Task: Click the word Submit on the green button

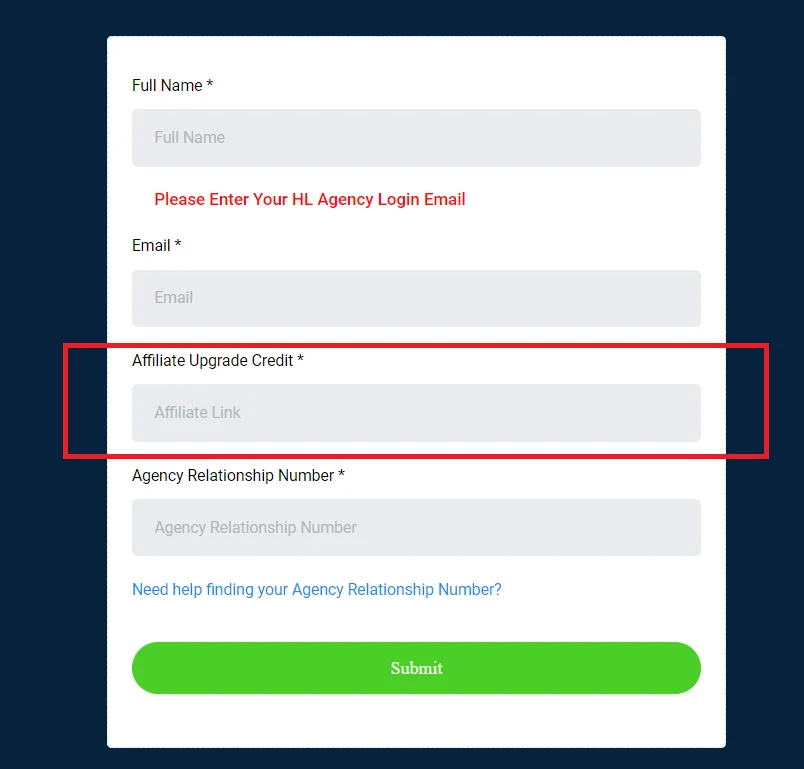Action: pos(416,668)
